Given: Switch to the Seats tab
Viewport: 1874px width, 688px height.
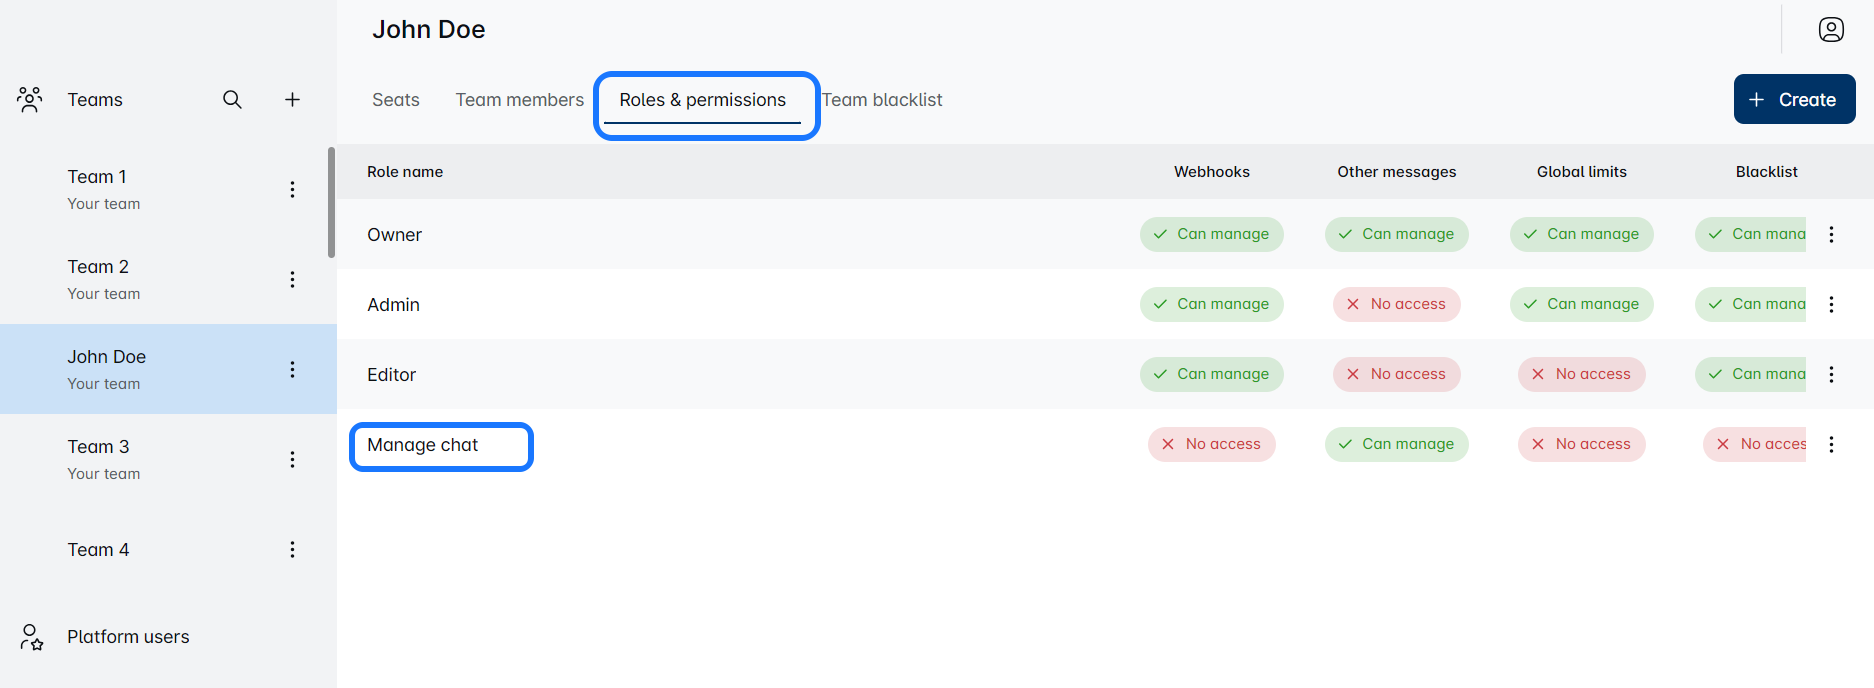Looking at the screenshot, I should (395, 100).
